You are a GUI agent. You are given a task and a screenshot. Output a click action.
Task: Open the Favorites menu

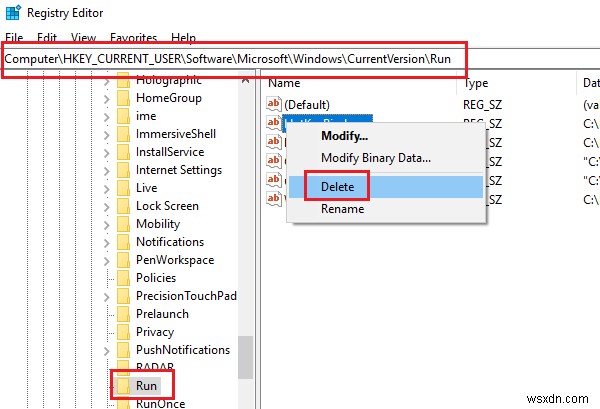pyautogui.click(x=133, y=37)
